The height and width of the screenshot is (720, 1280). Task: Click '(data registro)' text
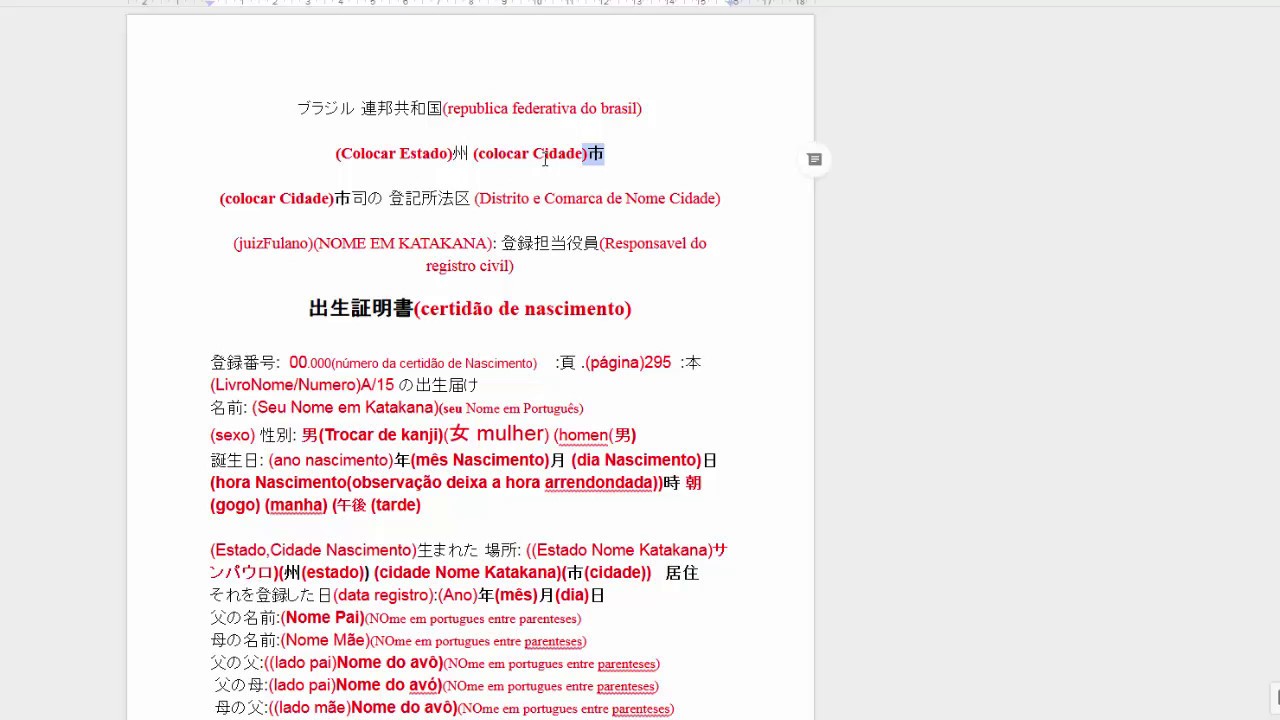coord(385,595)
